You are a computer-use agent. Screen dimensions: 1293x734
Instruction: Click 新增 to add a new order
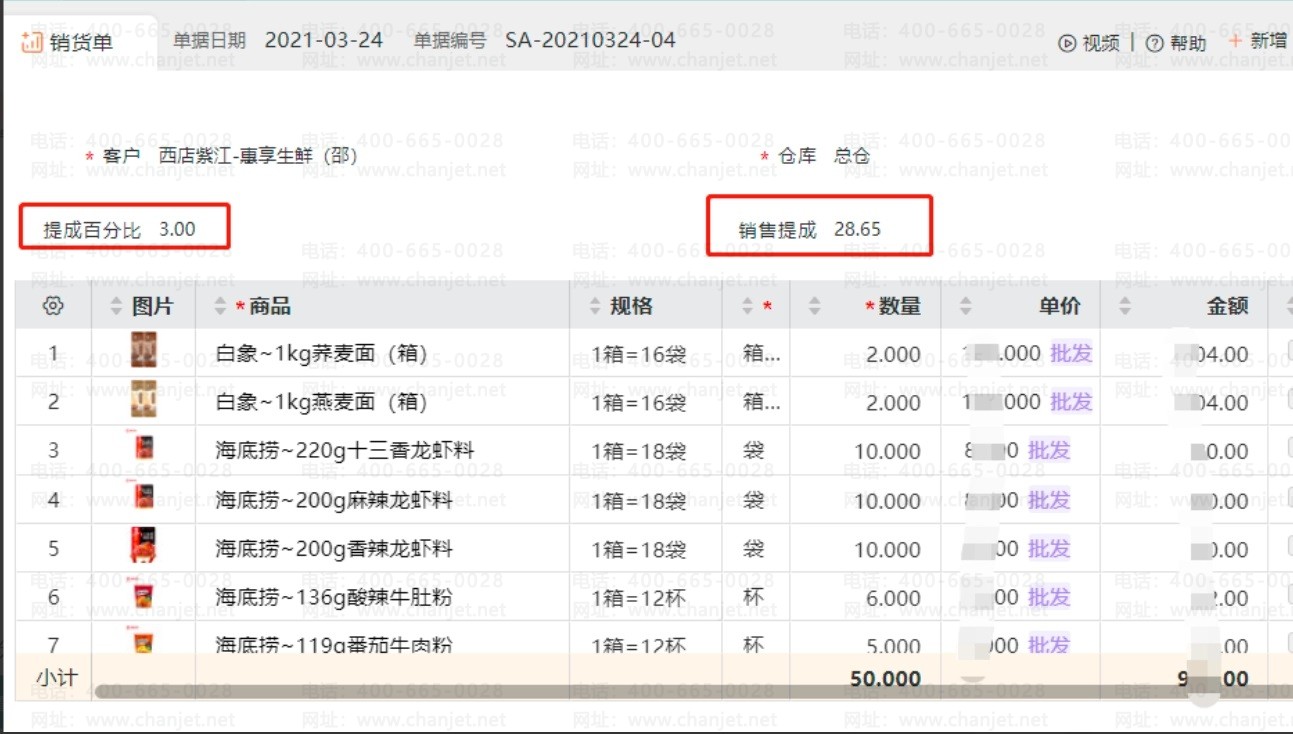click(x=1257, y=41)
